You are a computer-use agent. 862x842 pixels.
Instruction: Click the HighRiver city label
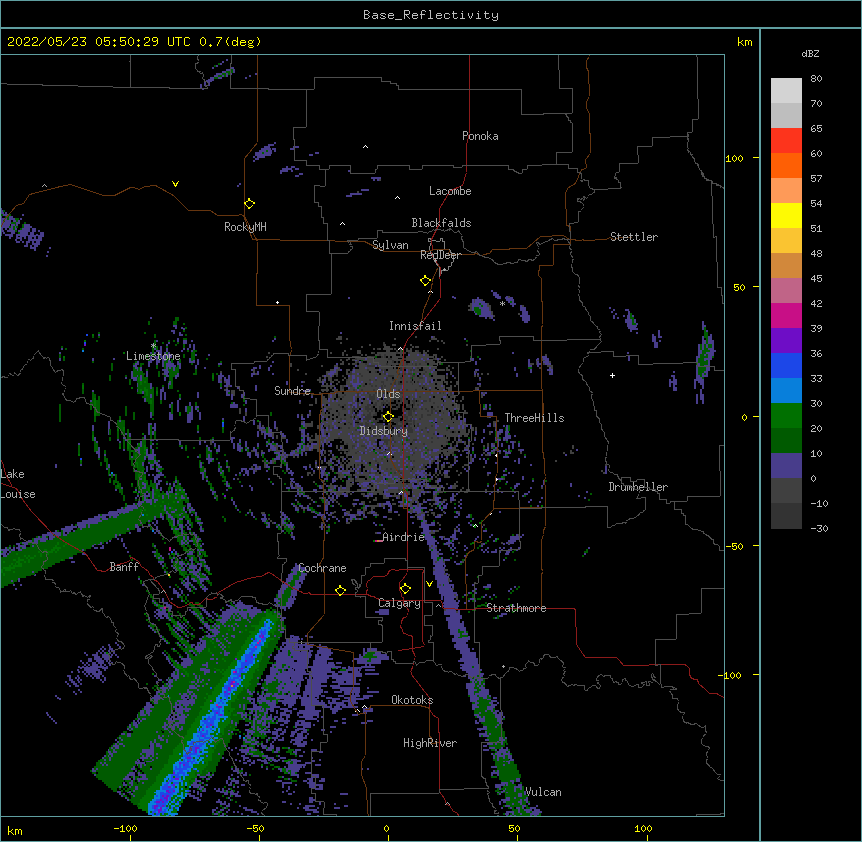tap(430, 743)
